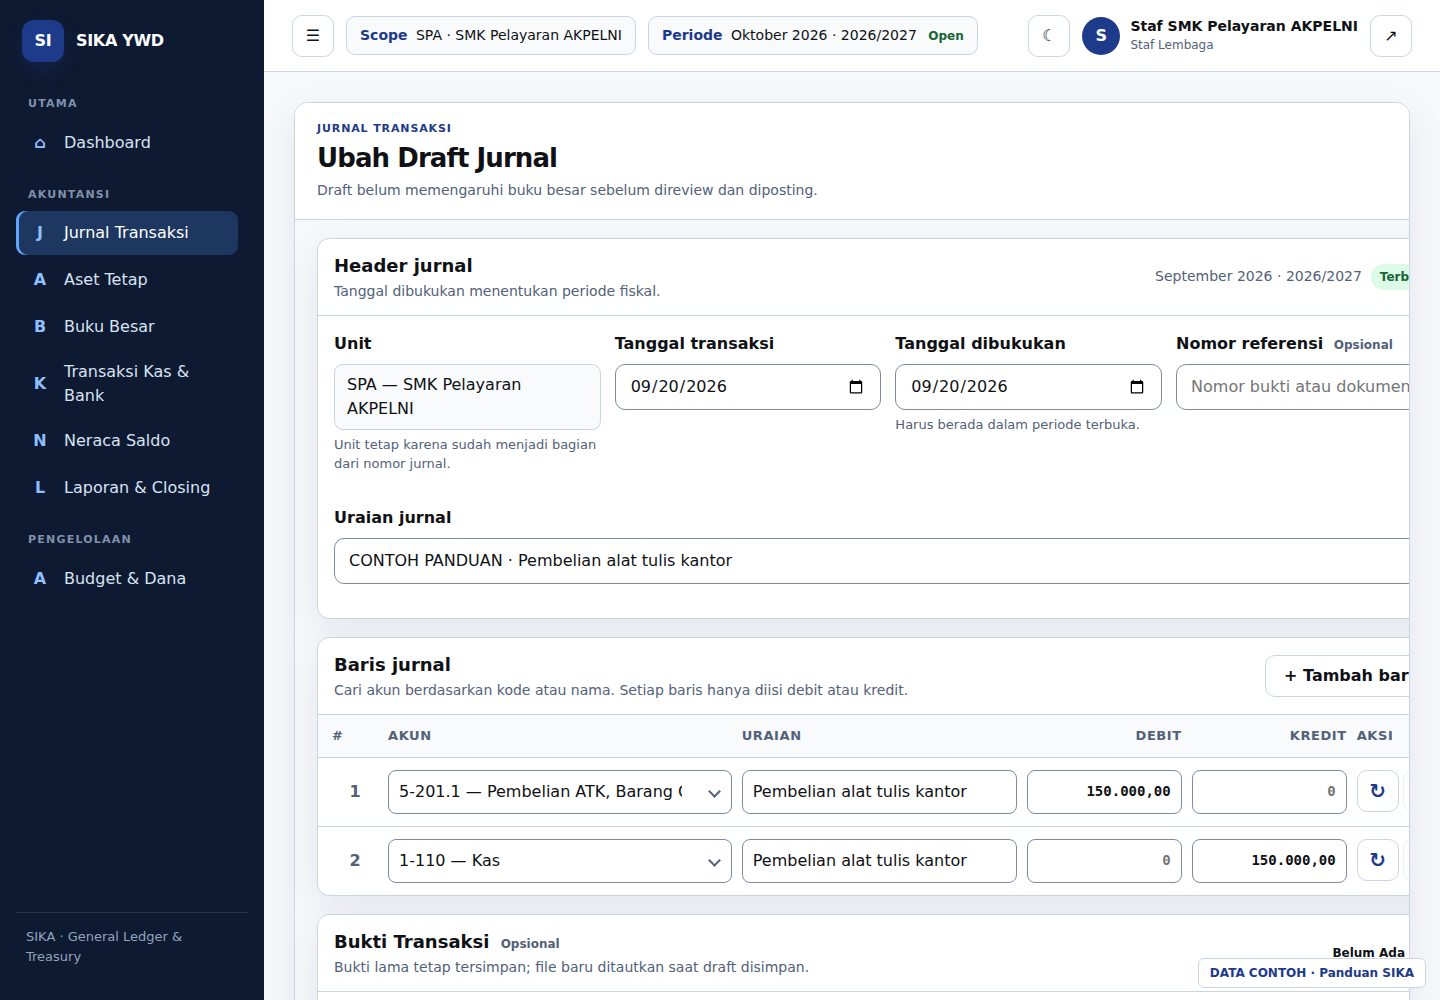Edit the row 1 uraian field
Viewport: 1440px width, 1000px height.
[879, 792]
